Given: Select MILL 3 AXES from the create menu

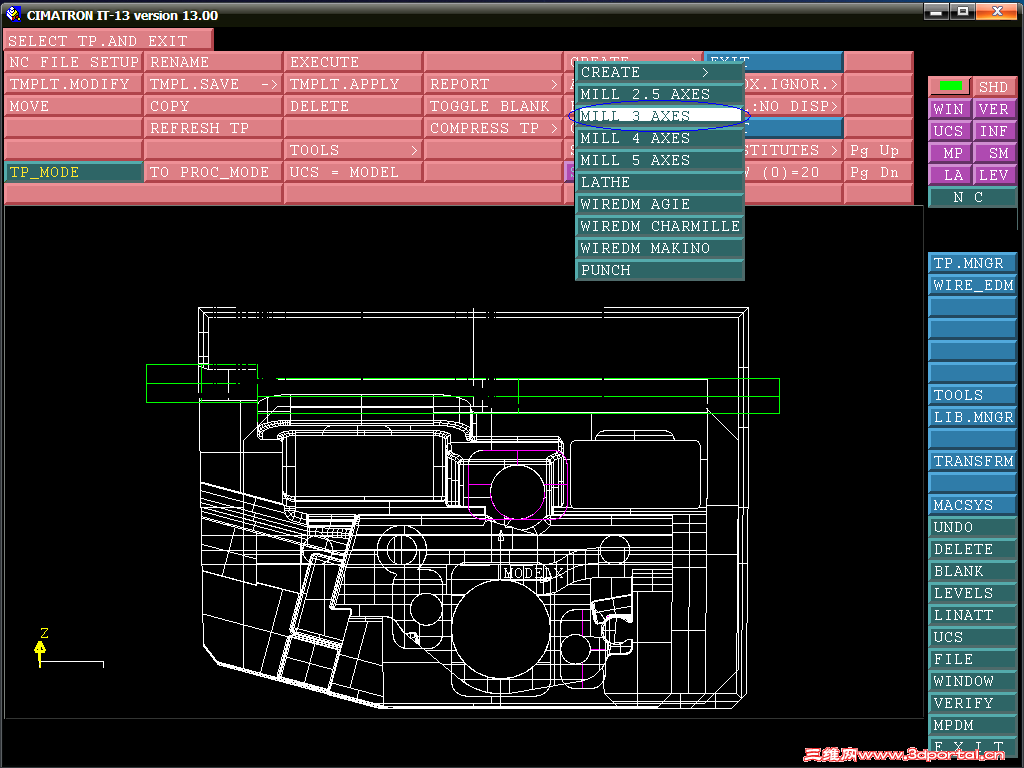Looking at the screenshot, I should pyautogui.click(x=660, y=116).
